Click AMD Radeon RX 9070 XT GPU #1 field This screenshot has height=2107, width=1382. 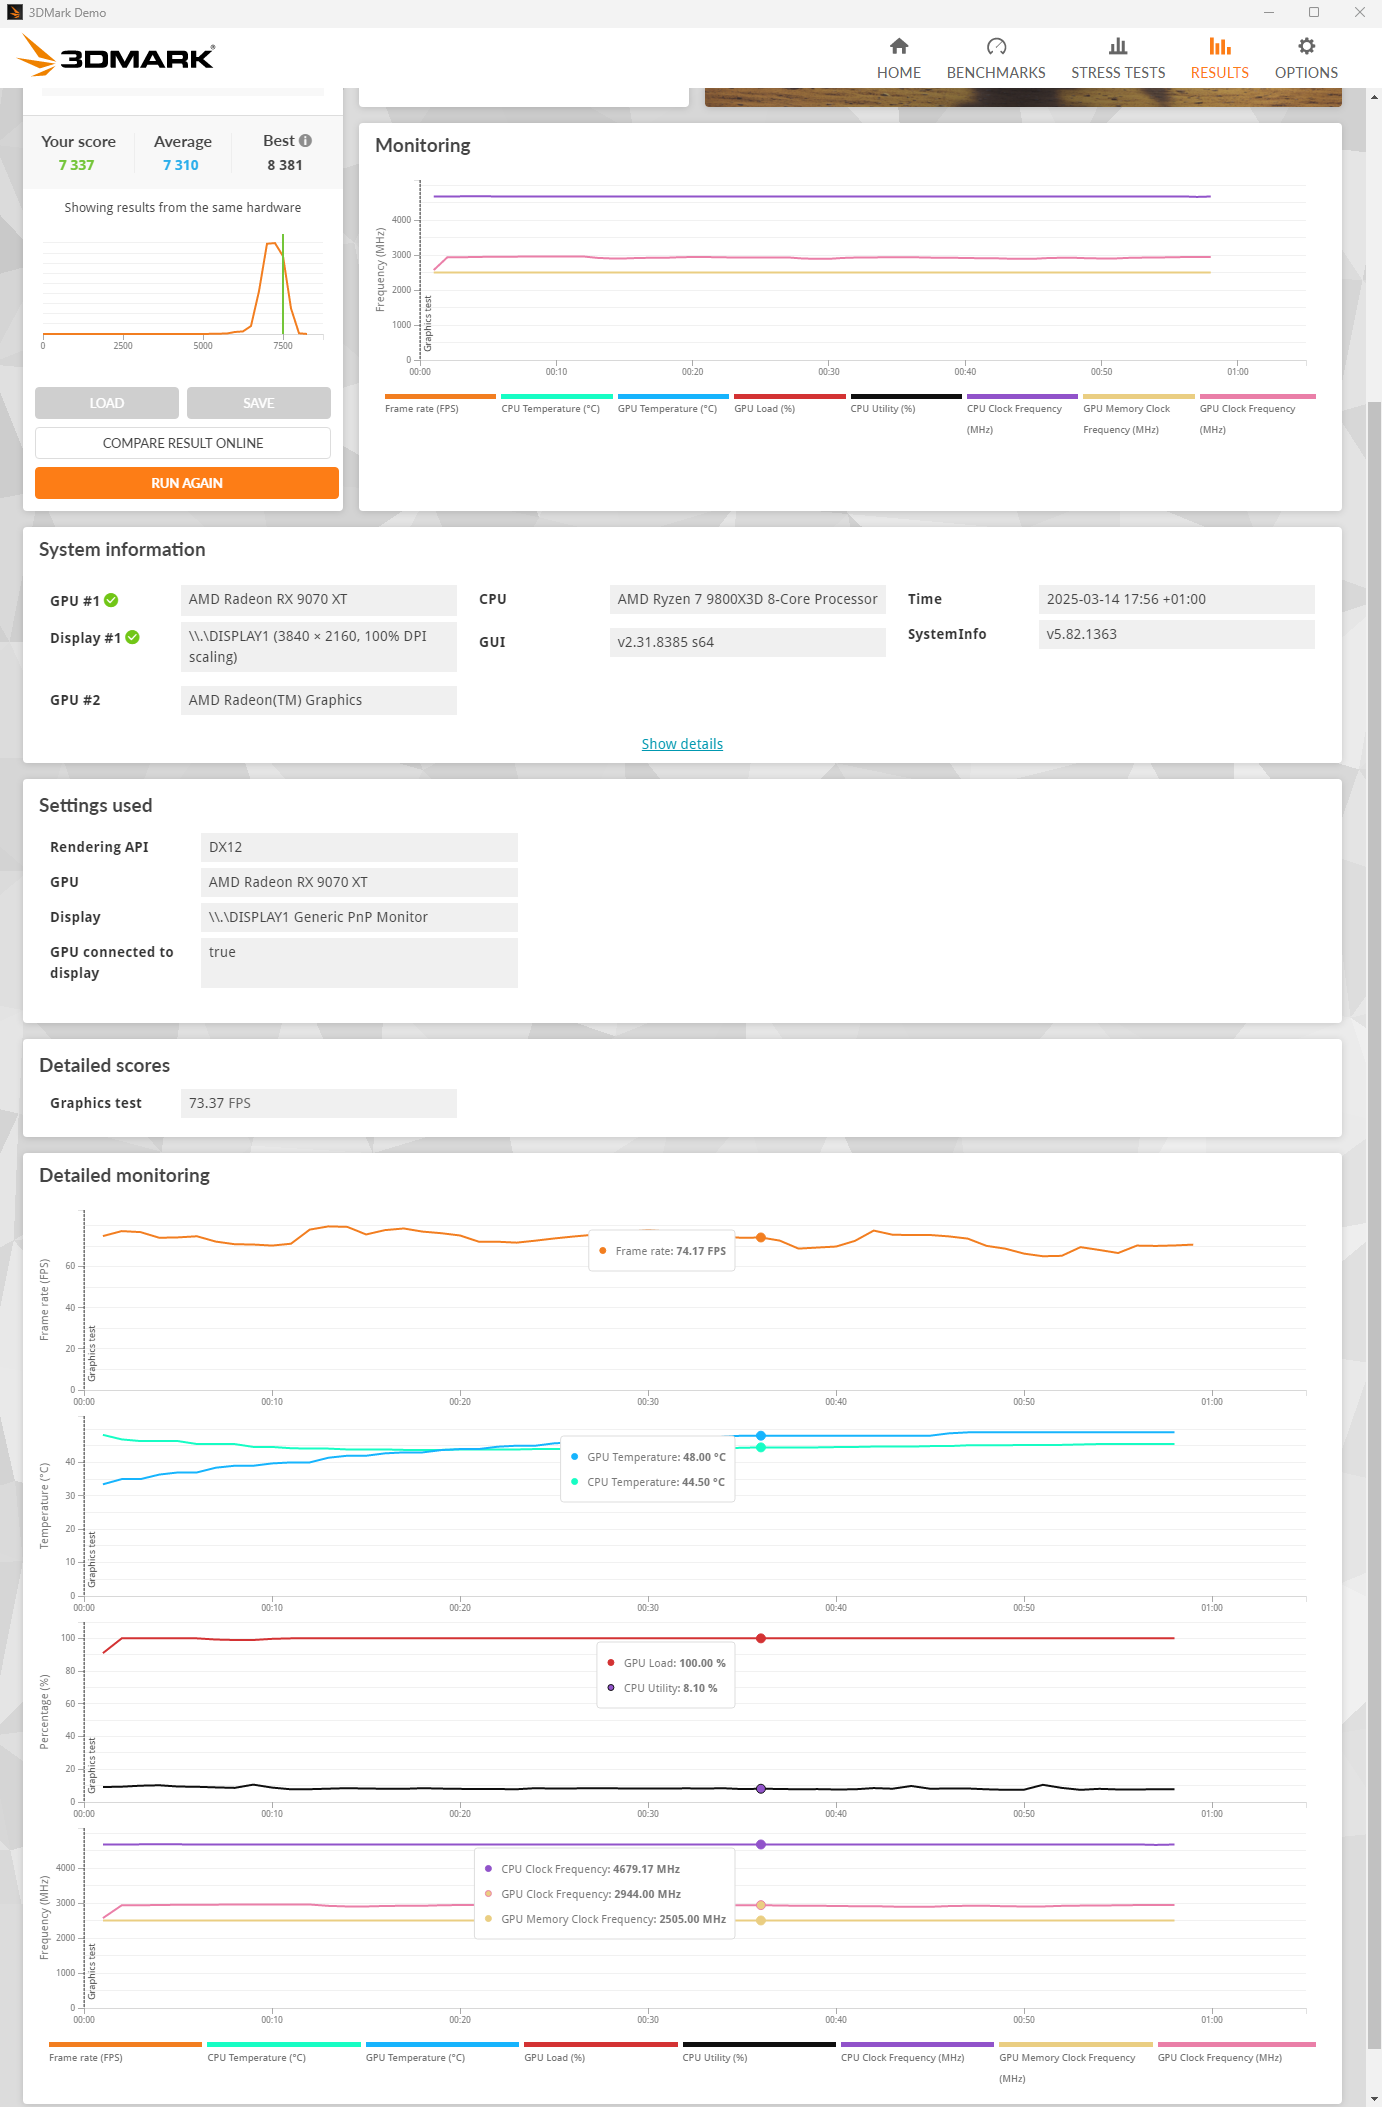click(319, 599)
